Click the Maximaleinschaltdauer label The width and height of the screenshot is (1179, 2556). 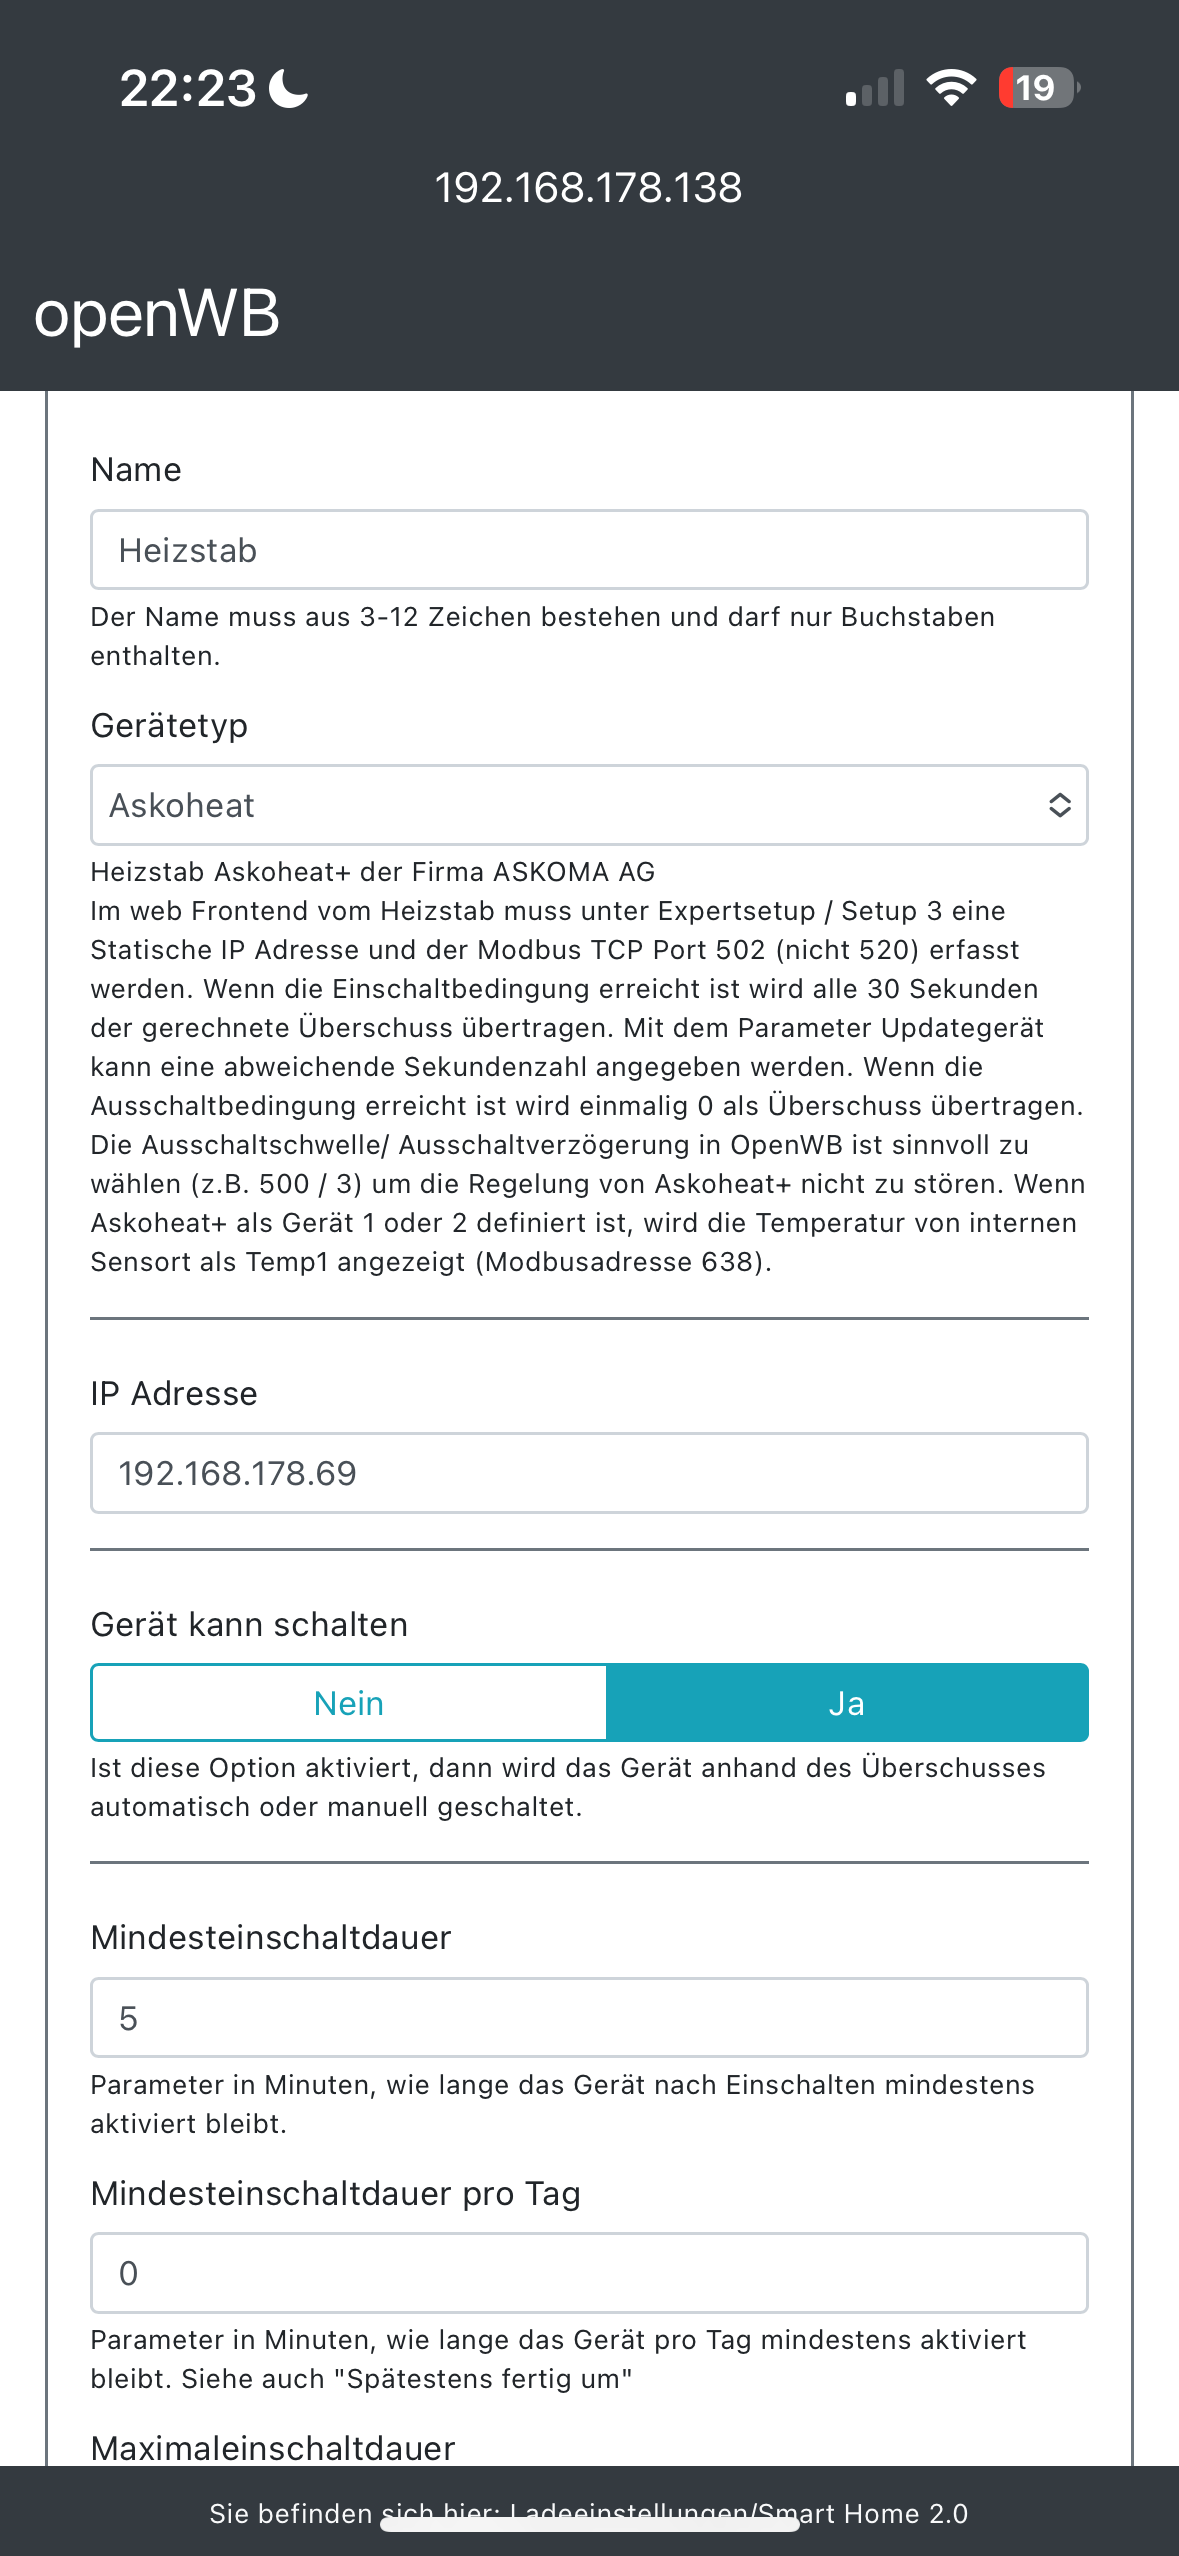273,2448
